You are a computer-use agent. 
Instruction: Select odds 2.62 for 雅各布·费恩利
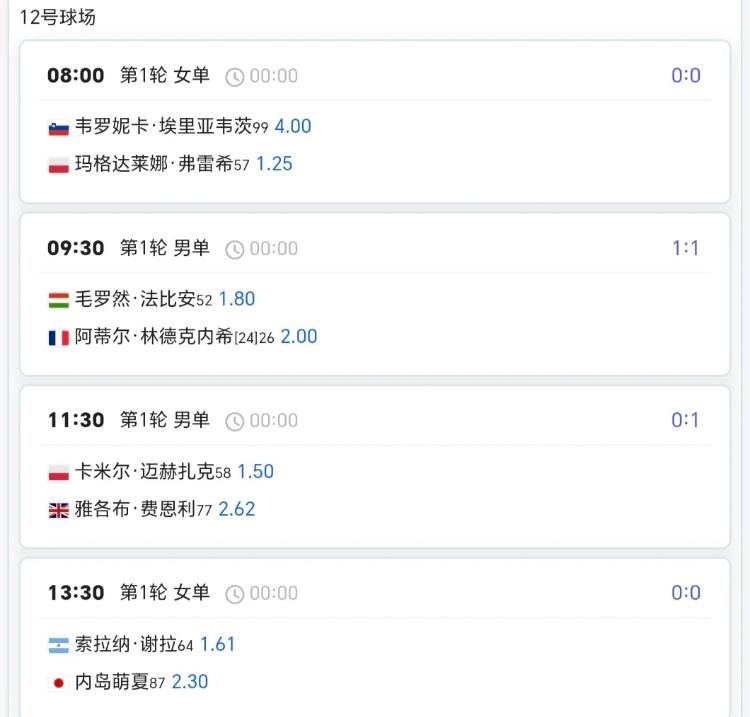click(237, 509)
